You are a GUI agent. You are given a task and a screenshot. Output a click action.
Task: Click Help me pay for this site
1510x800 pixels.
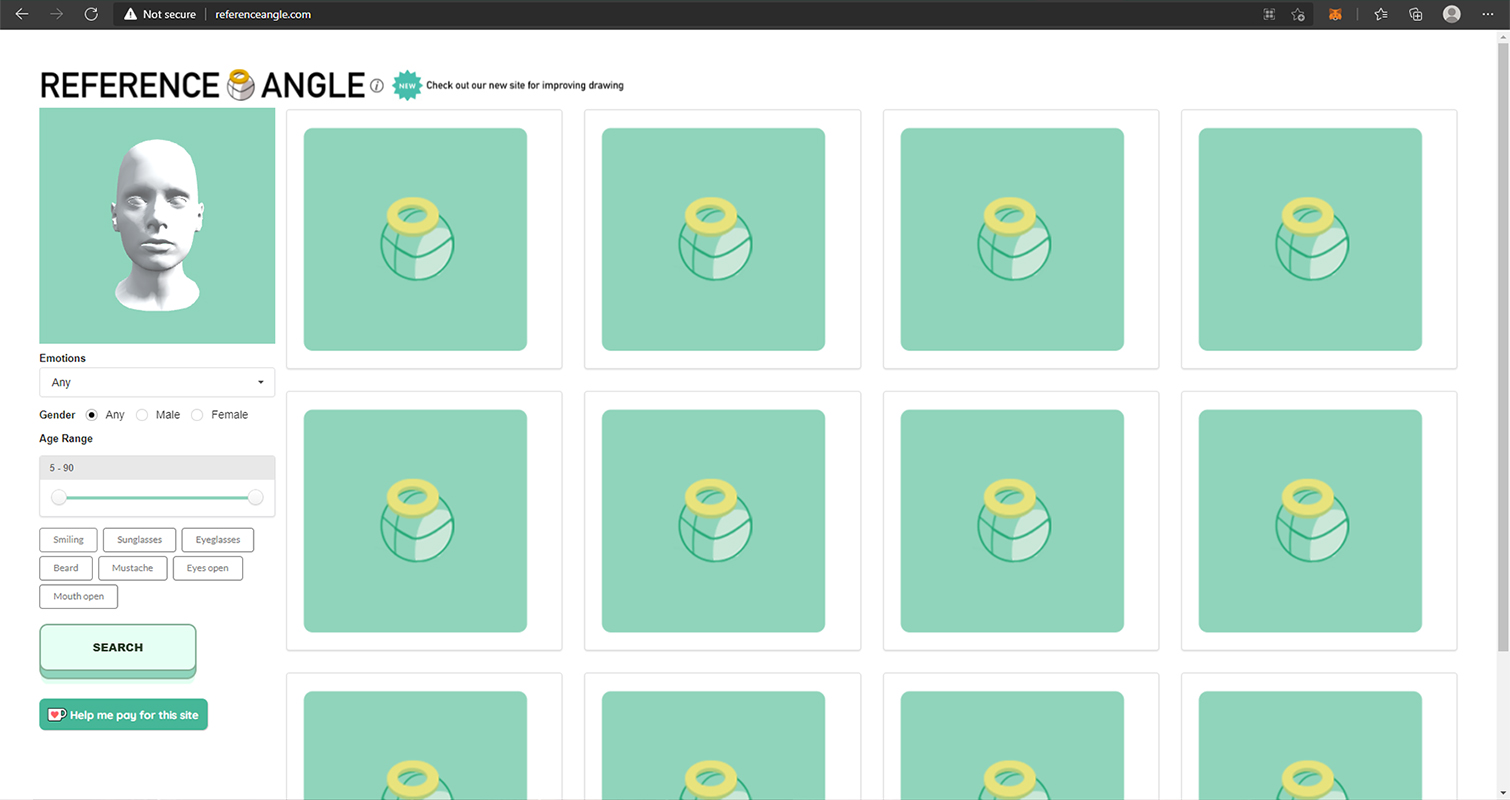pos(123,715)
